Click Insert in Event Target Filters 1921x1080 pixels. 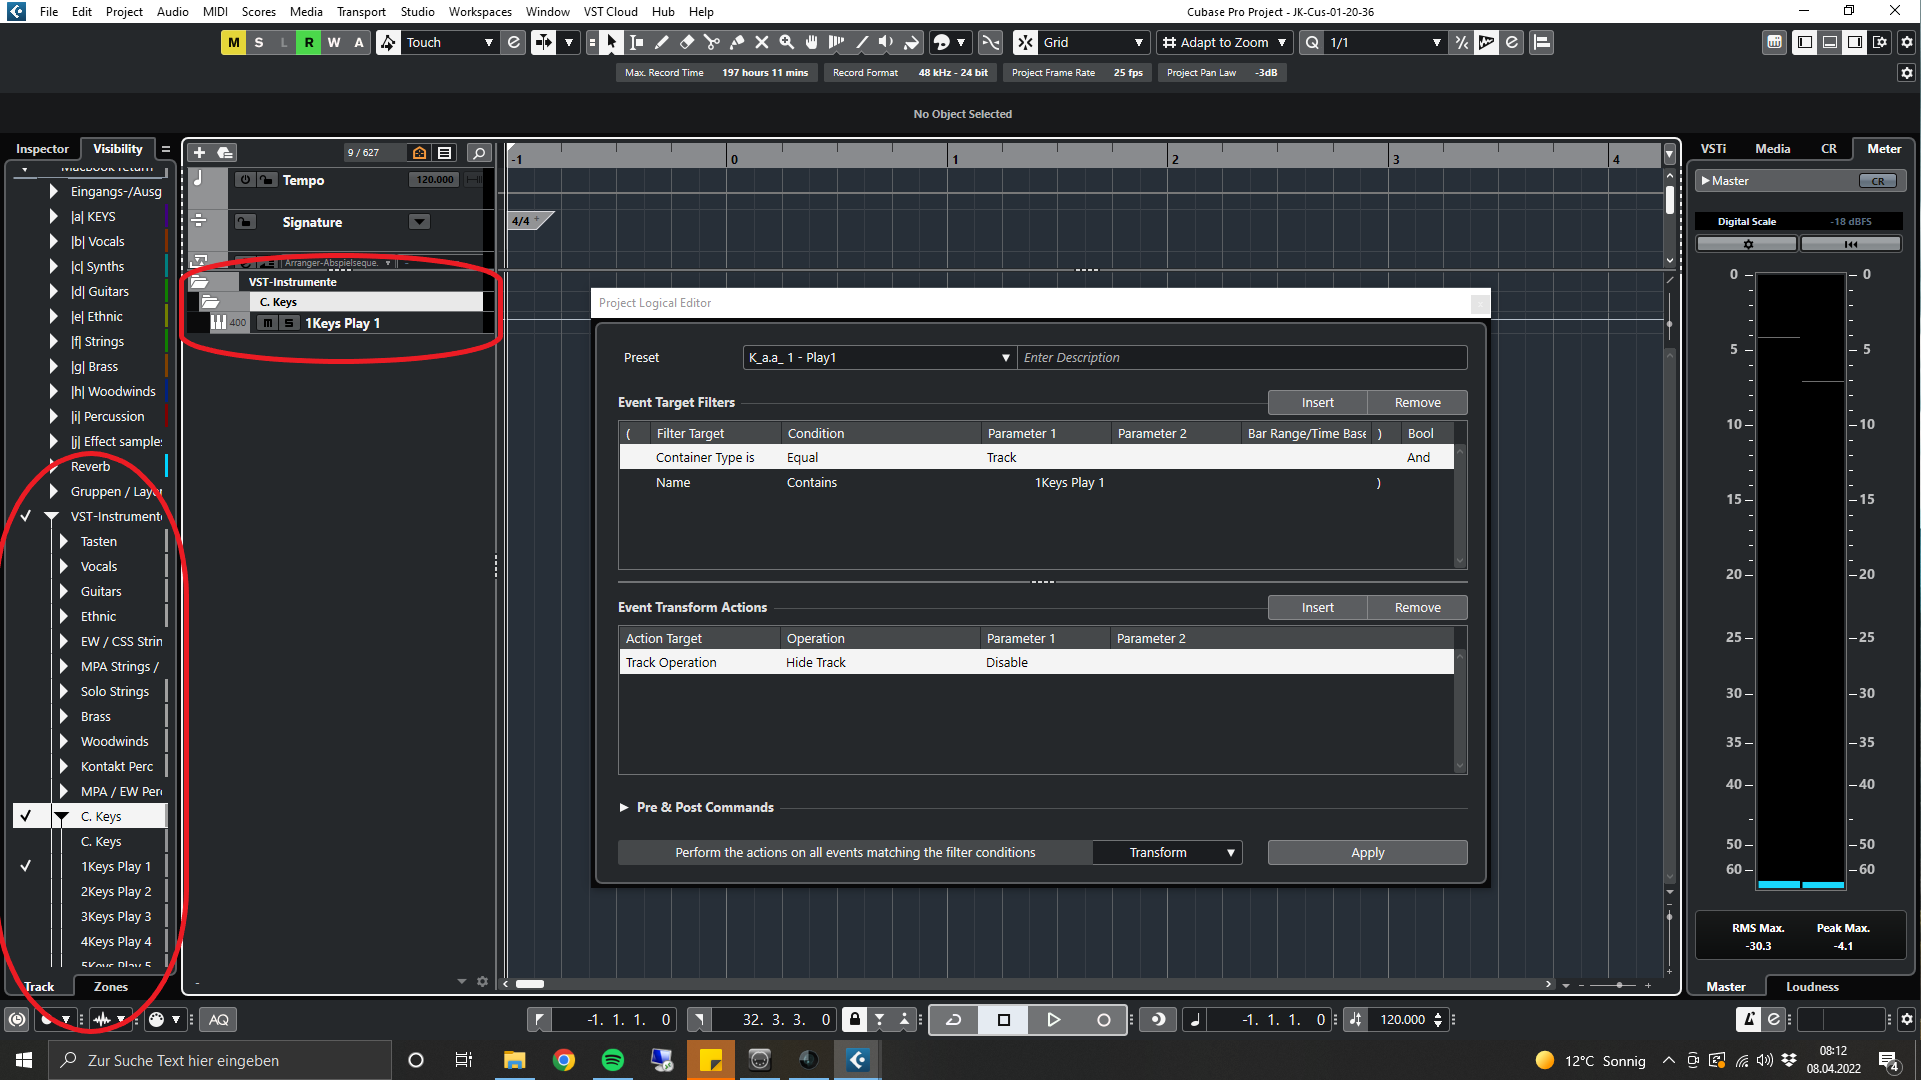[1317, 402]
